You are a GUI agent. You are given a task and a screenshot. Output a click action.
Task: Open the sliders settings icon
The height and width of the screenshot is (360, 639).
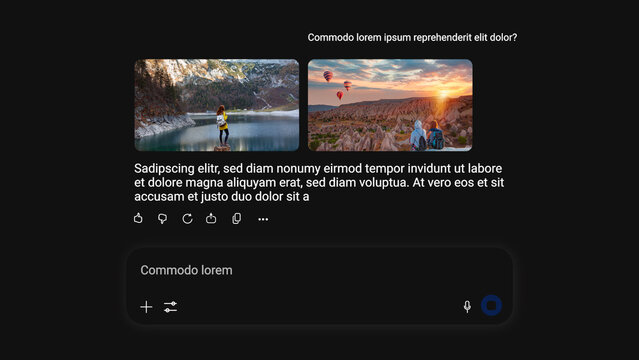point(170,307)
